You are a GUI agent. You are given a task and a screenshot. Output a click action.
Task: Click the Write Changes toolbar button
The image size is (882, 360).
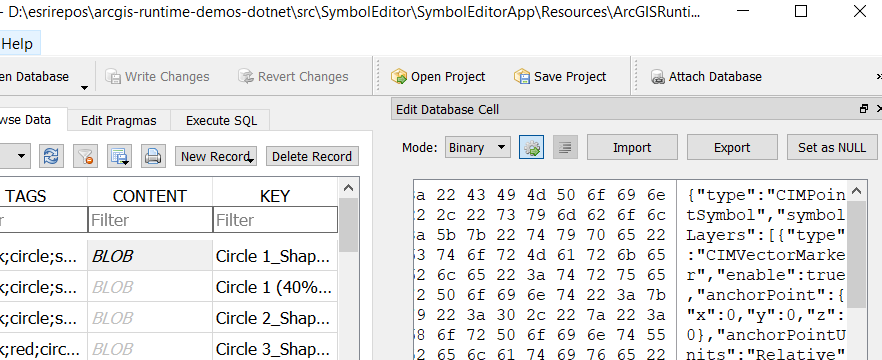click(158, 76)
